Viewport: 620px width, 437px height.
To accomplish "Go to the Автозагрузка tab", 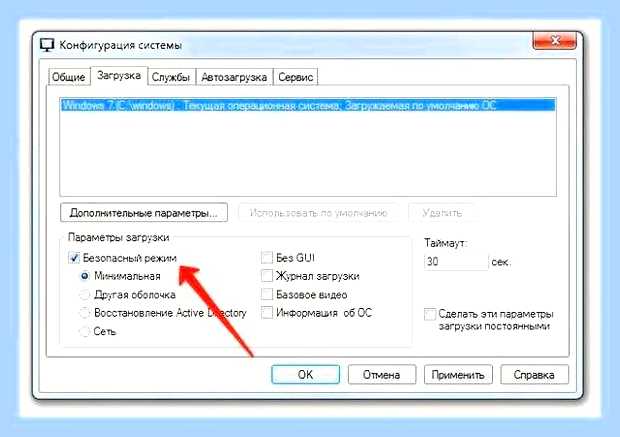I will coord(234,77).
